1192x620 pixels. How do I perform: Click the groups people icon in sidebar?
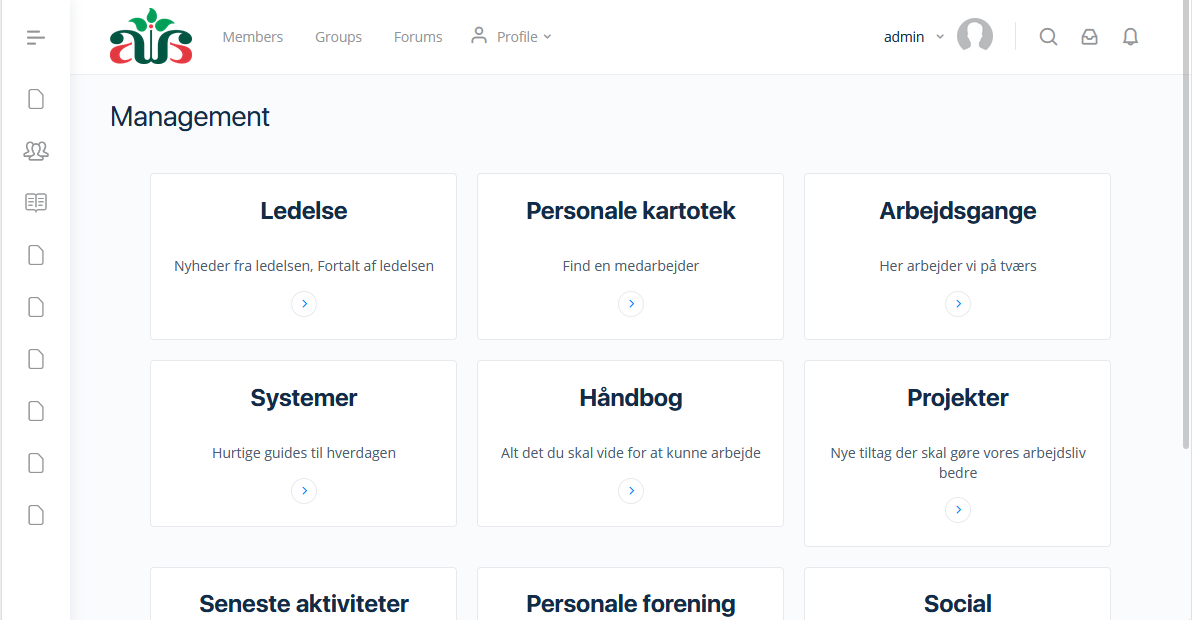click(36, 151)
